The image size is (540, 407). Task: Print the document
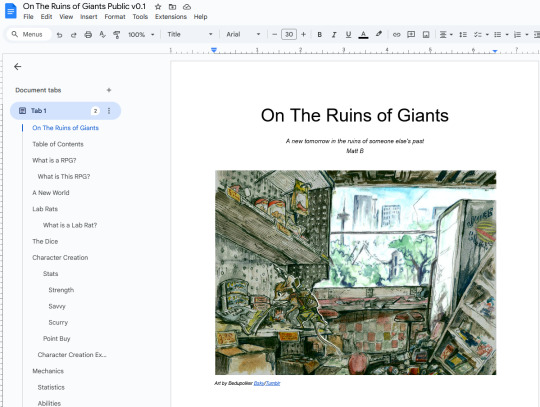[88, 34]
